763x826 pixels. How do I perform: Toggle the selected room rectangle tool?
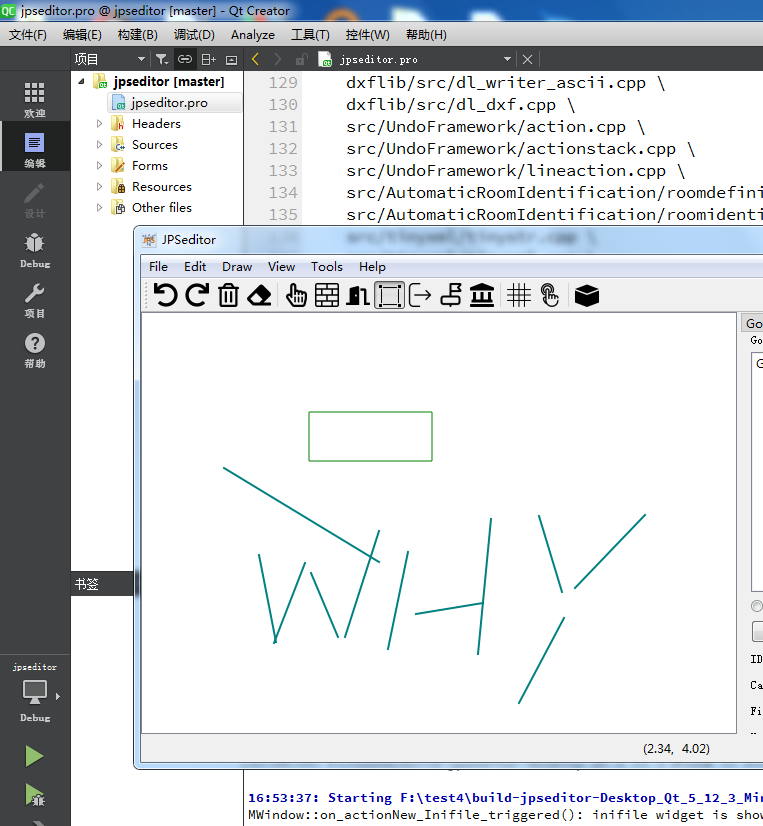tap(389, 295)
